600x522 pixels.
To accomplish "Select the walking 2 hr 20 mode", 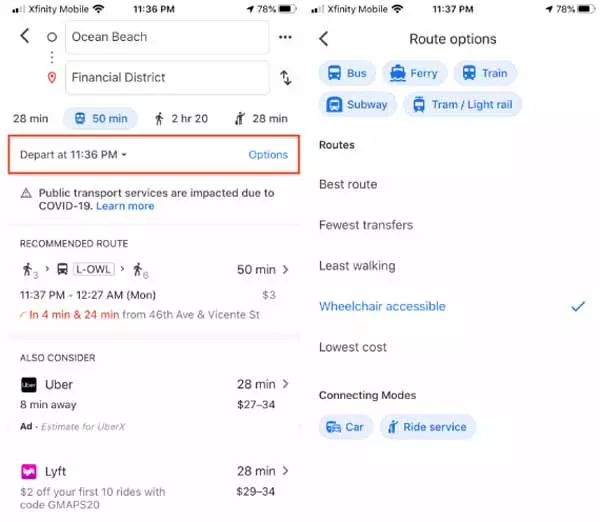I will (x=181, y=119).
